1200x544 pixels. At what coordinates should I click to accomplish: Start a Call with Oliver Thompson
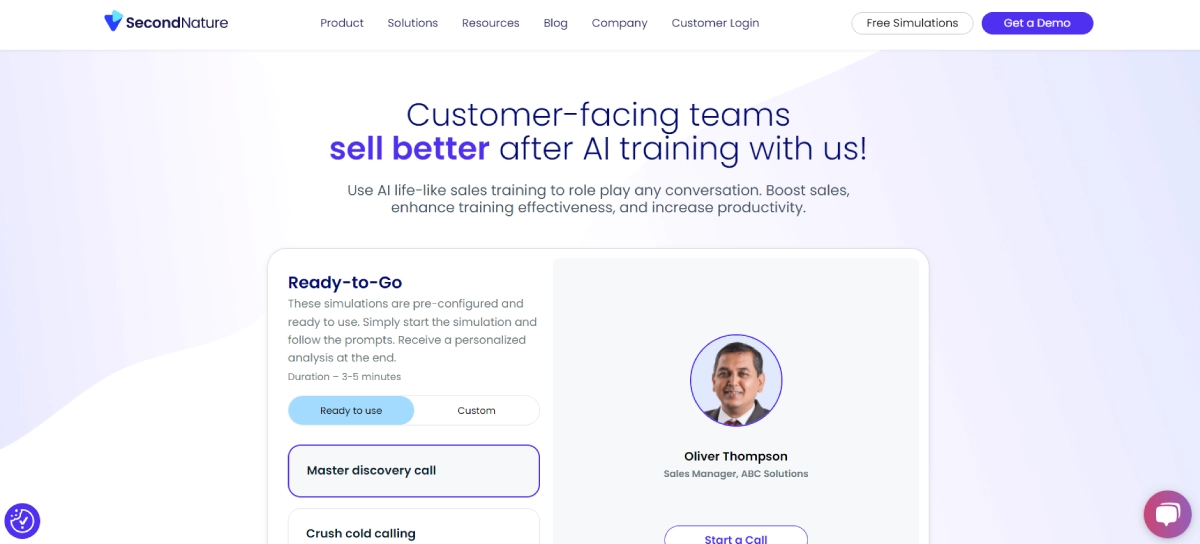coord(736,535)
